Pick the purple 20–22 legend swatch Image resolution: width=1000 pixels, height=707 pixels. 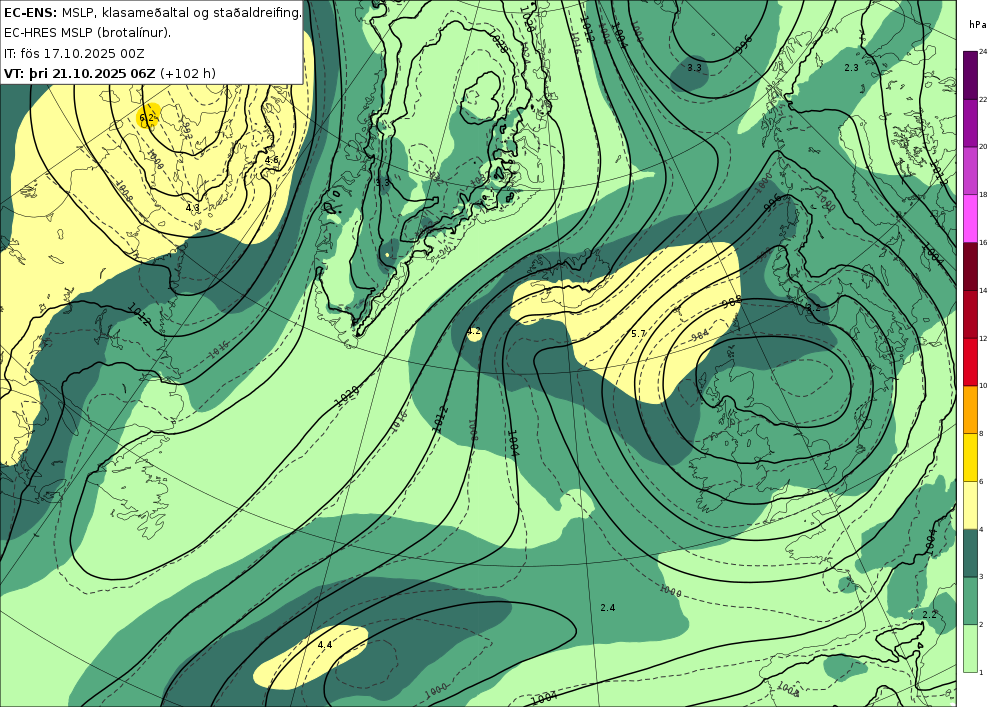[970, 123]
